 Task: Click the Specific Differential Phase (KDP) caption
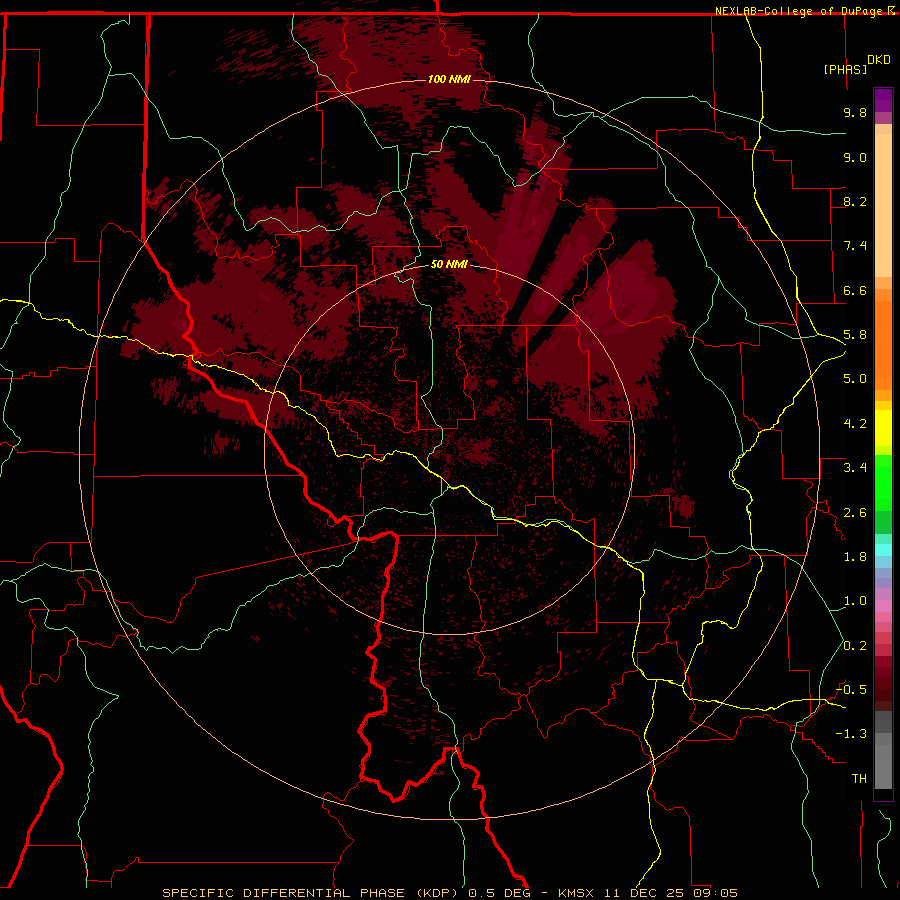click(x=313, y=893)
